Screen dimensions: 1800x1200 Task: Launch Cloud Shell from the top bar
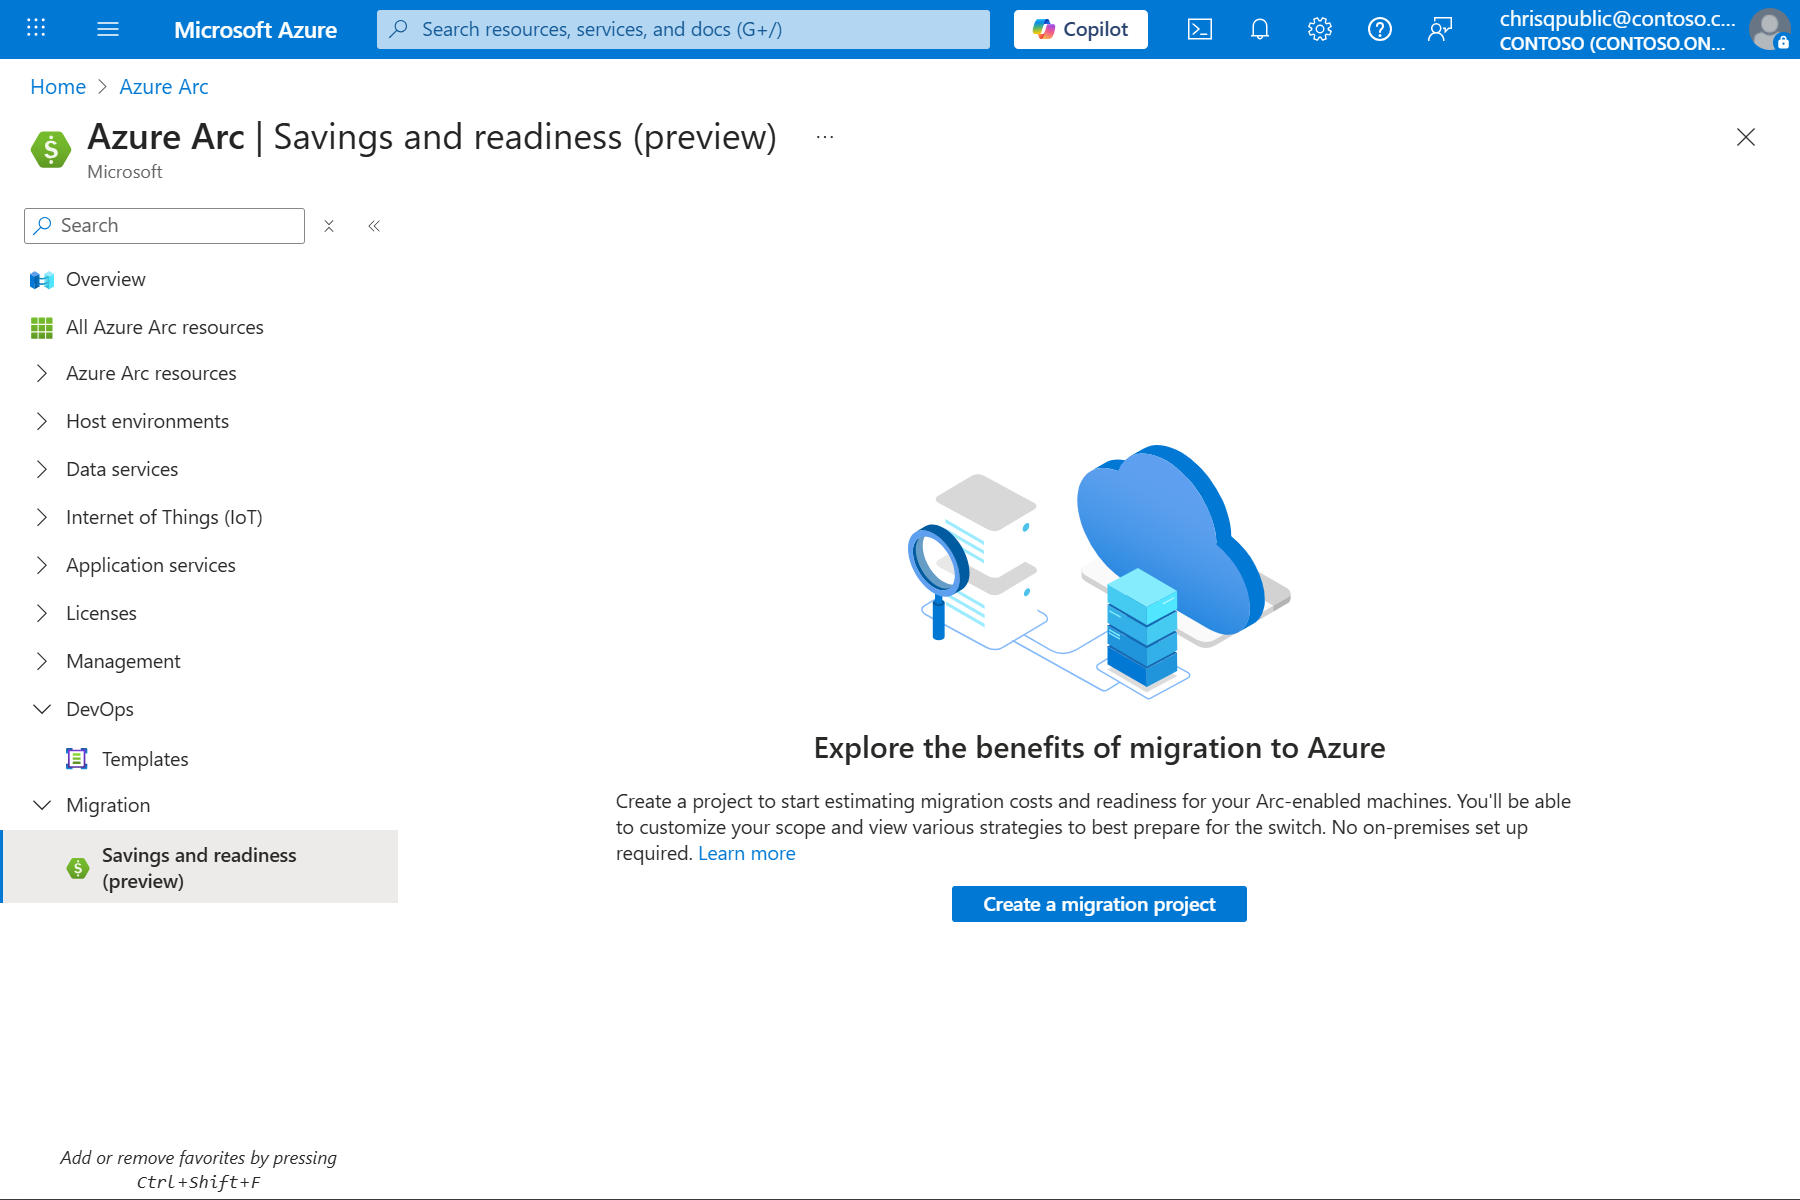(x=1199, y=29)
